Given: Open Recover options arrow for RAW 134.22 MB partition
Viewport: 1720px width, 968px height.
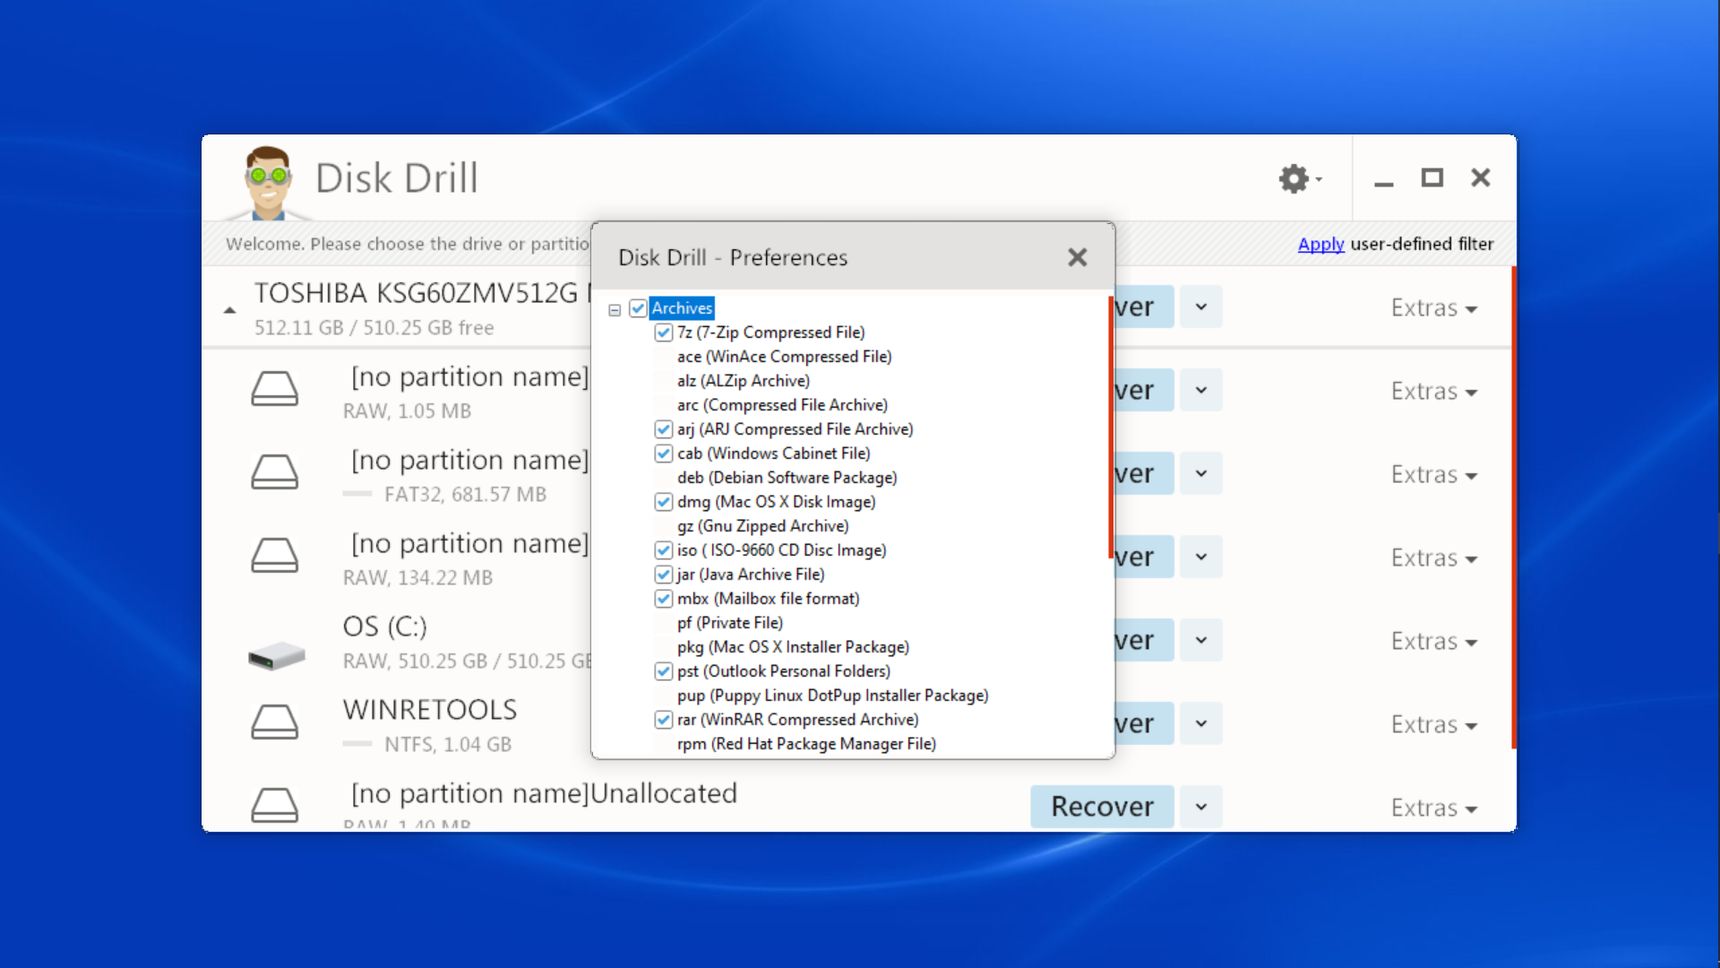Looking at the screenshot, I should pyautogui.click(x=1201, y=557).
